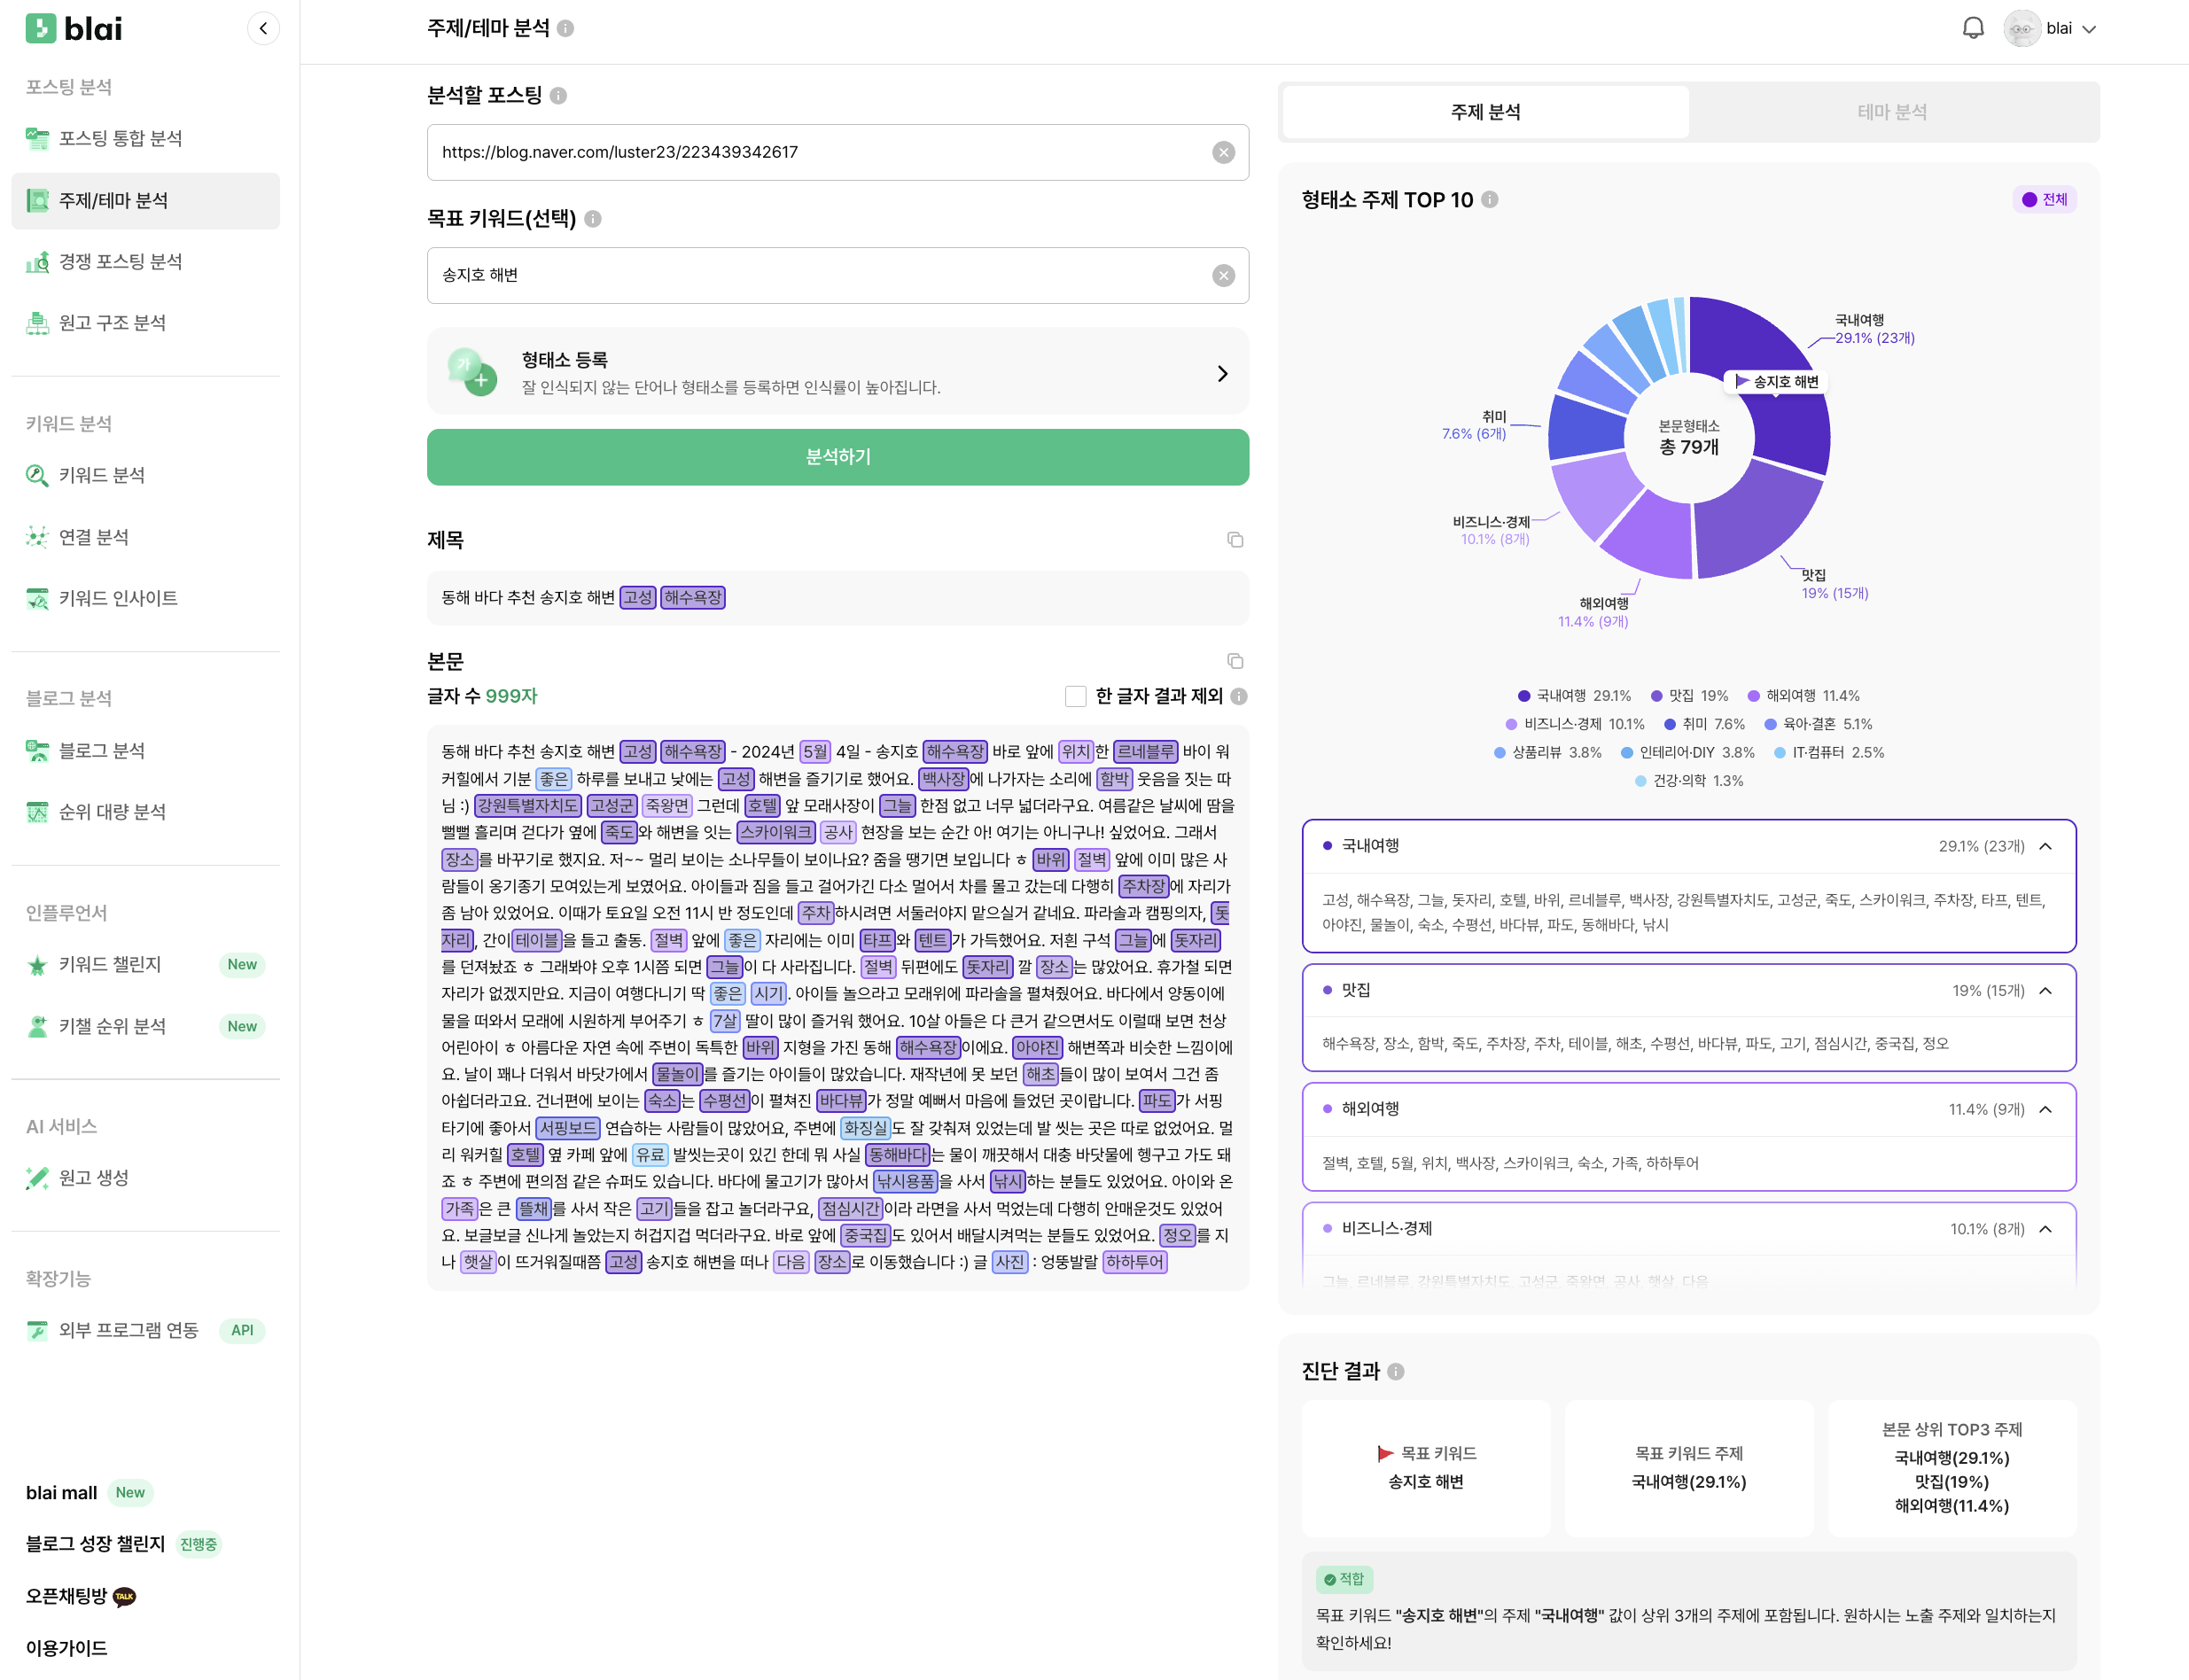Switch to the 테마 분석 tab

tap(1892, 112)
